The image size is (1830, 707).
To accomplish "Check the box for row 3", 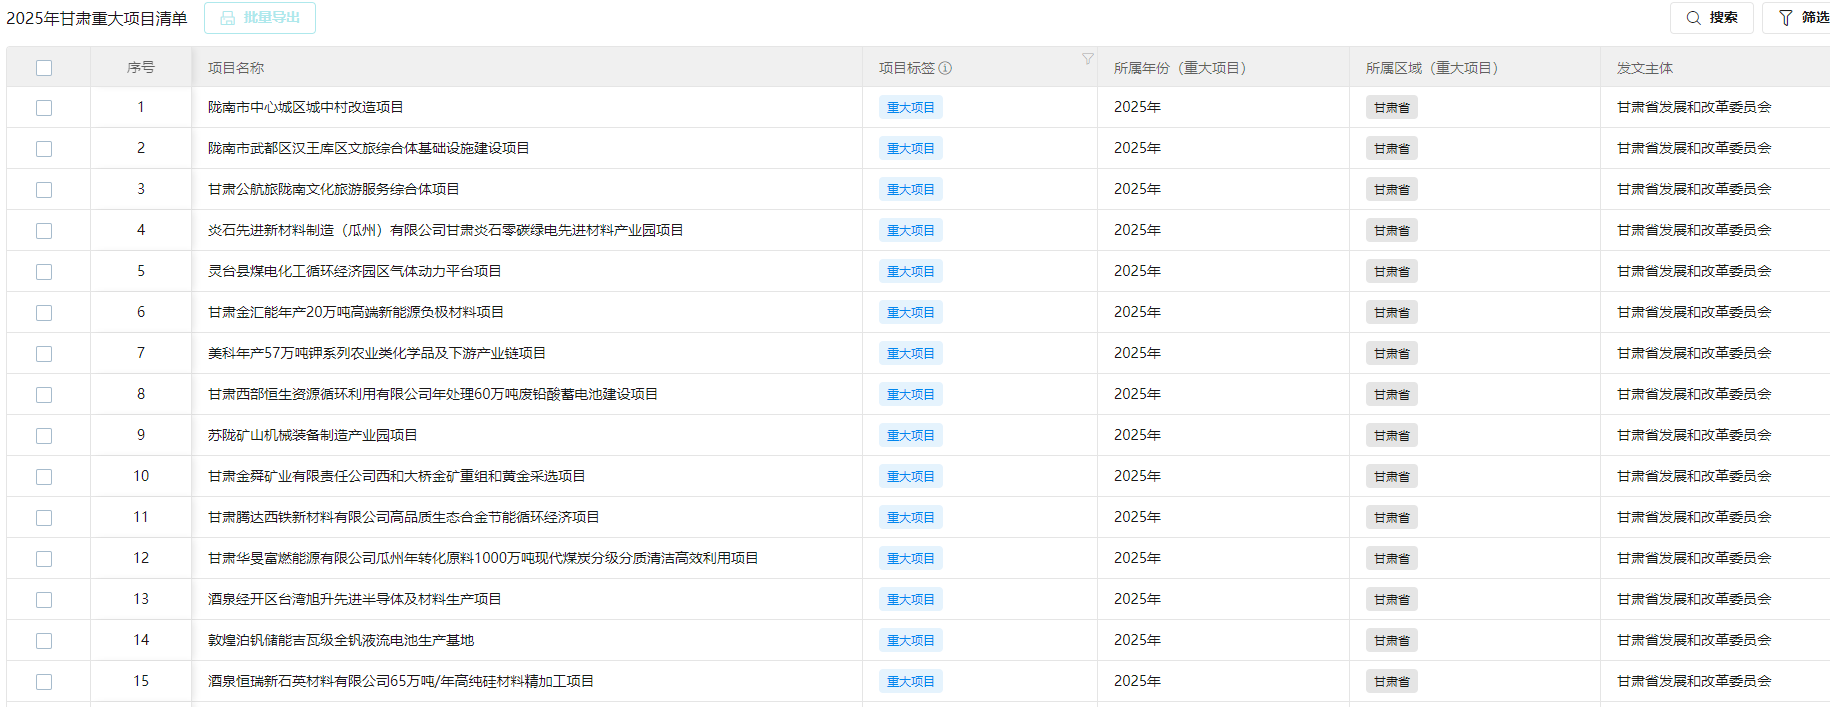I will pos(44,190).
